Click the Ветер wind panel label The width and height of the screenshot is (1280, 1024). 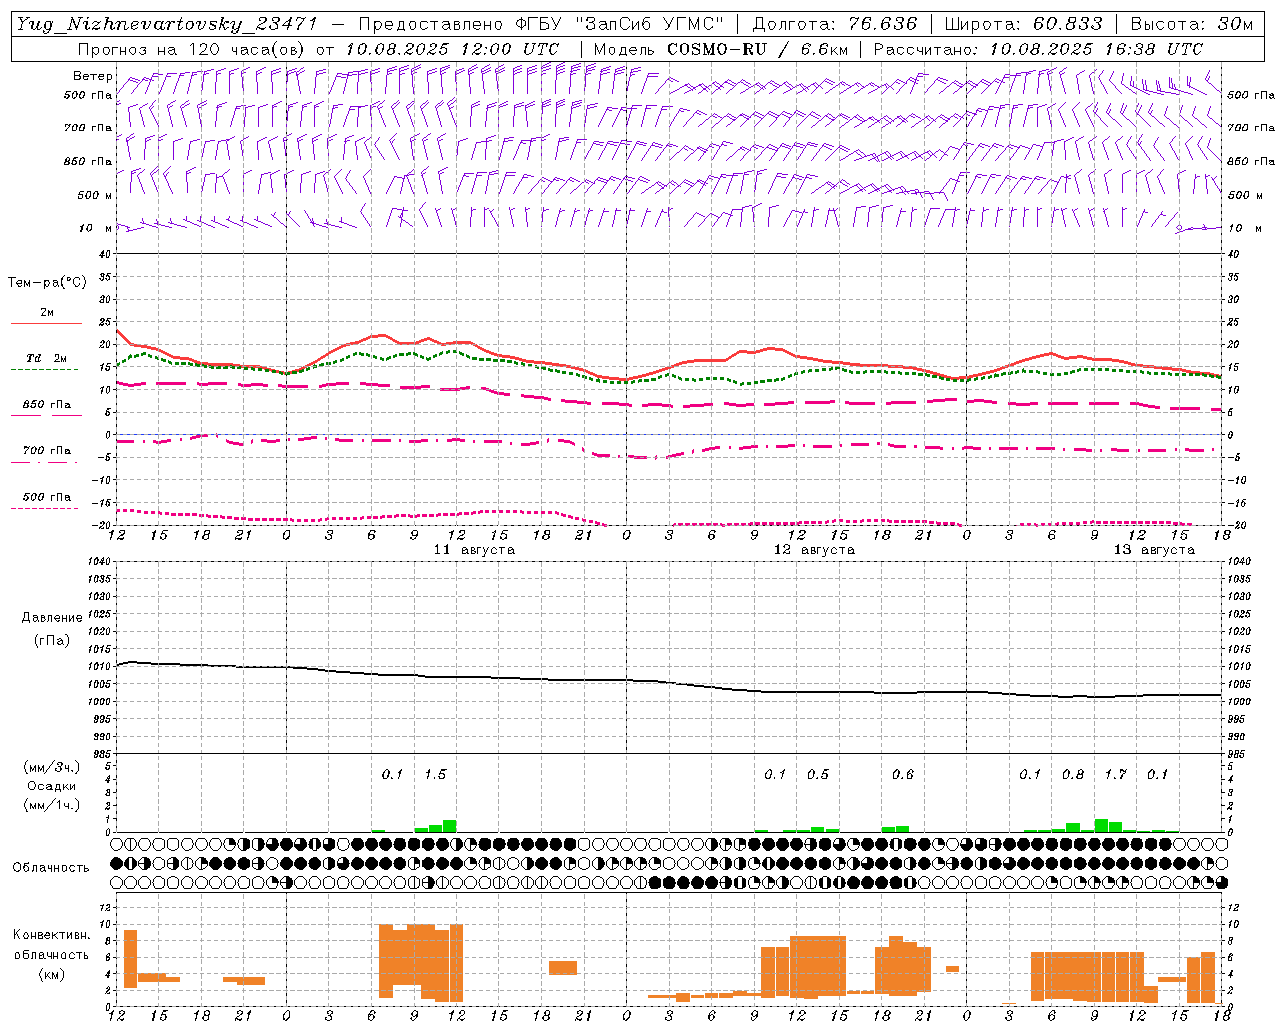92,76
